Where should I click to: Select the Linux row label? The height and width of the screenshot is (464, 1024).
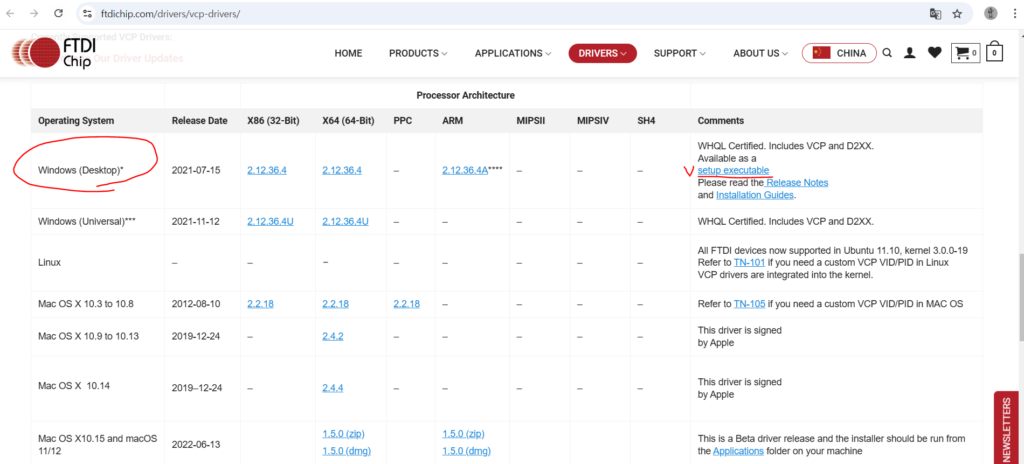pyautogui.click(x=50, y=262)
